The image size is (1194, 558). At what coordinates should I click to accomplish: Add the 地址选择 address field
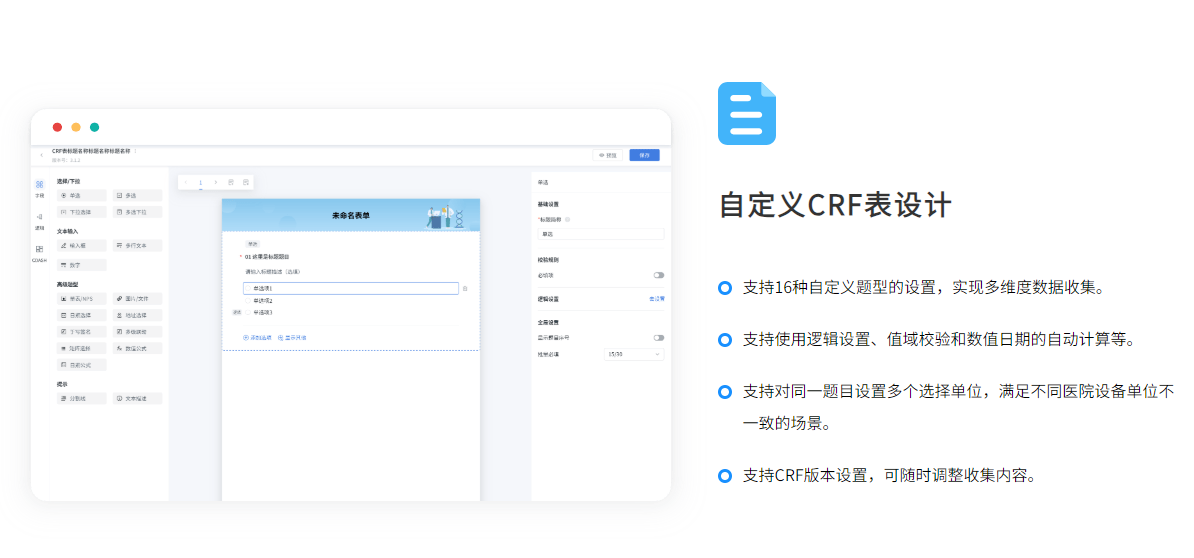pyautogui.click(x=136, y=315)
